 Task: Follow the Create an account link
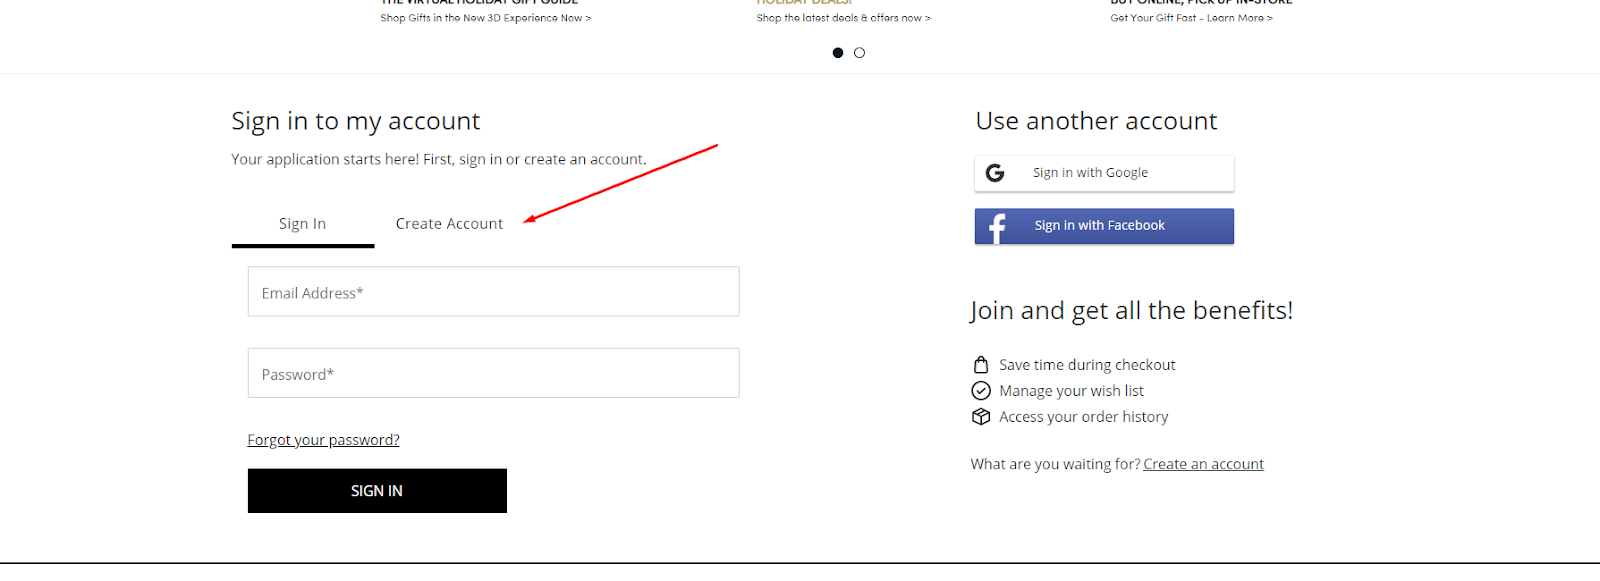click(1203, 464)
